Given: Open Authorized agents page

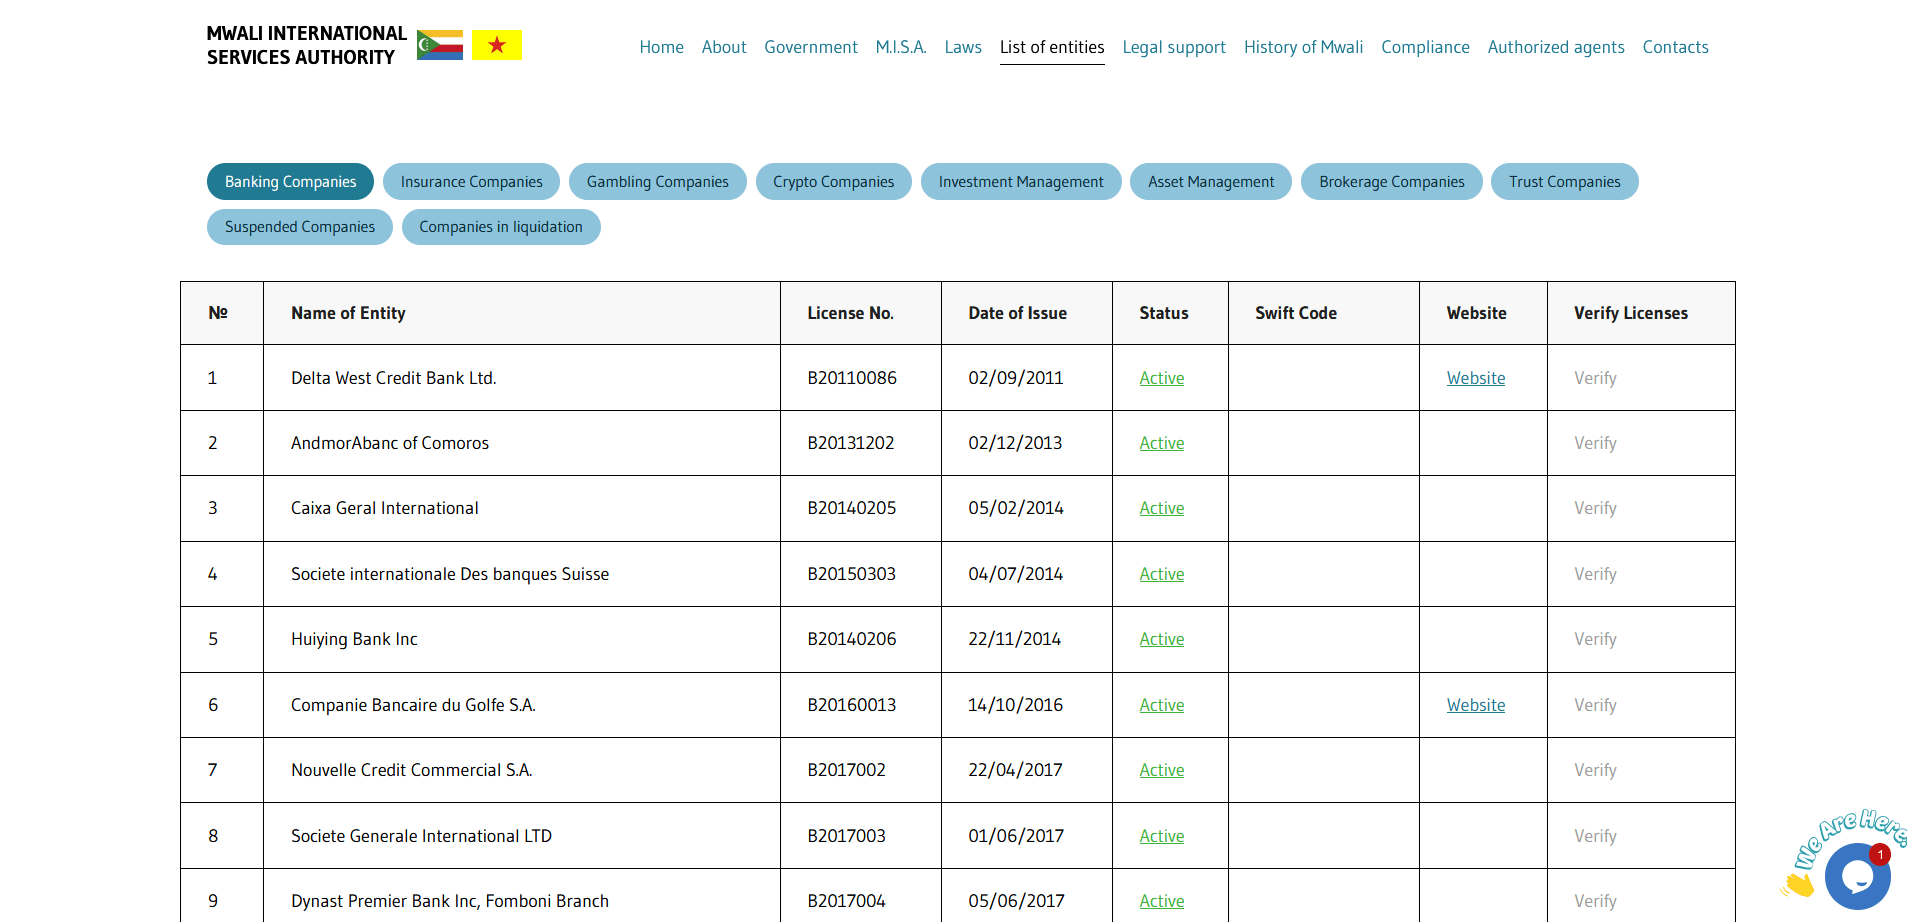Looking at the screenshot, I should 1556,47.
